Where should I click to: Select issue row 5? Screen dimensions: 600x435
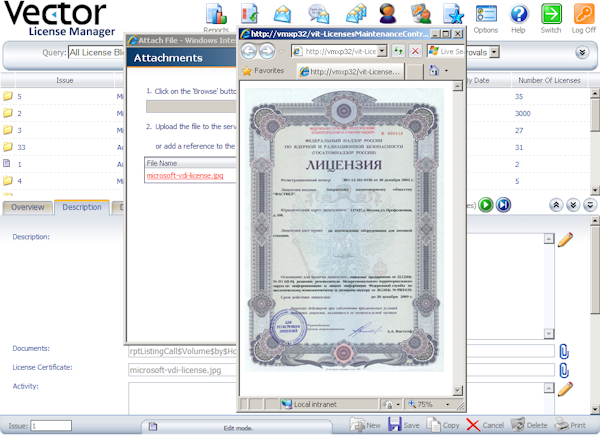click(x=20, y=96)
